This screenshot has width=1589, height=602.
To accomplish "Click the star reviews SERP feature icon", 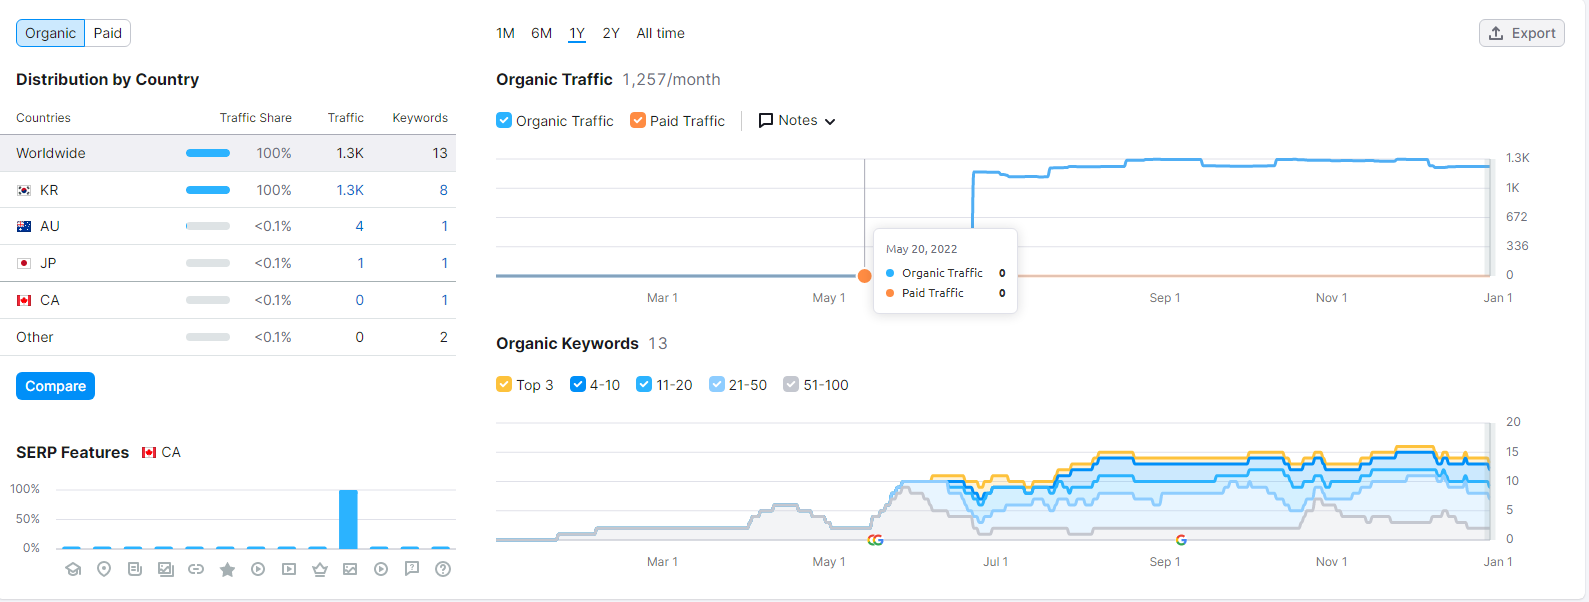I will click(x=227, y=569).
